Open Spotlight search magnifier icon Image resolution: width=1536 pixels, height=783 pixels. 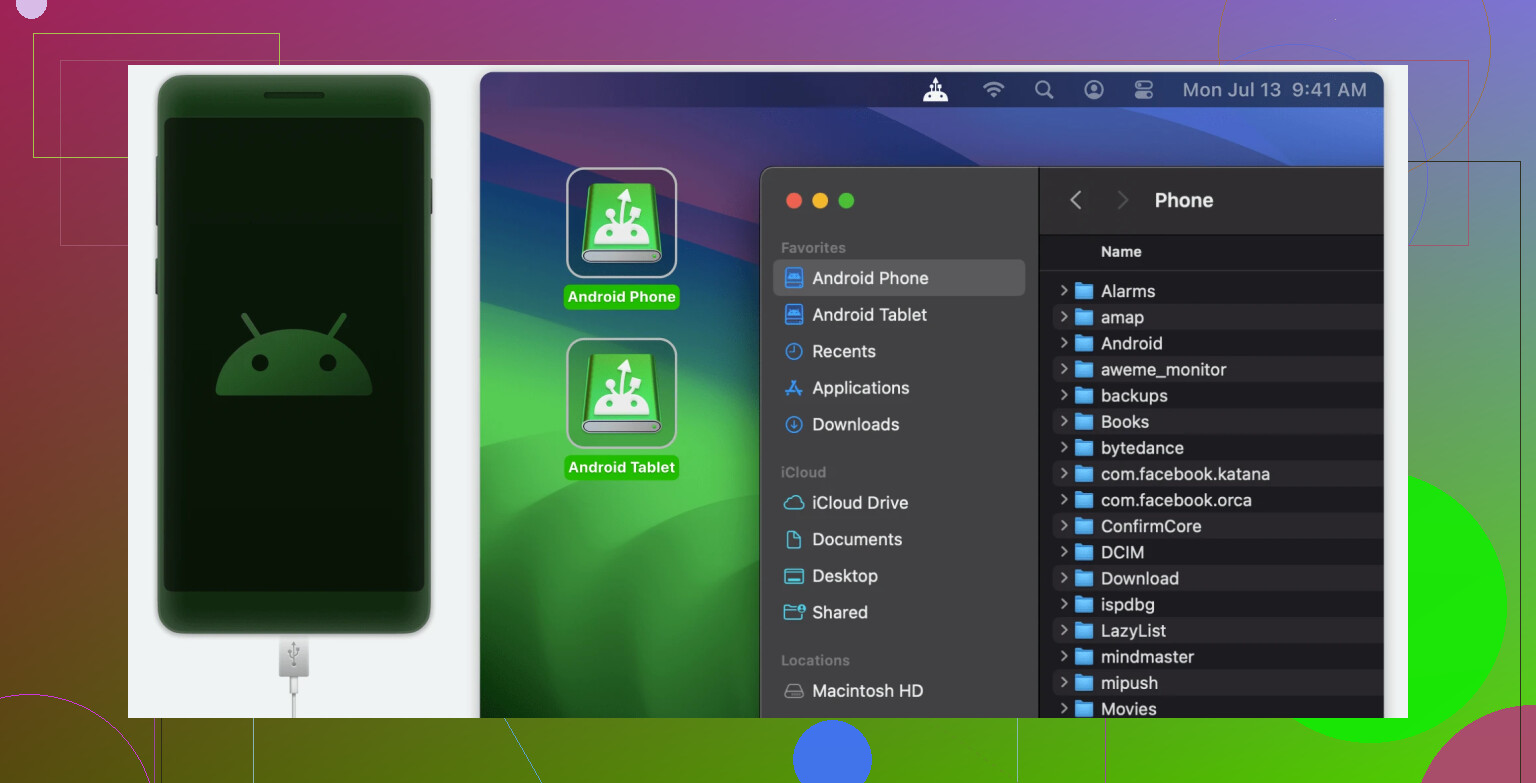1044,90
